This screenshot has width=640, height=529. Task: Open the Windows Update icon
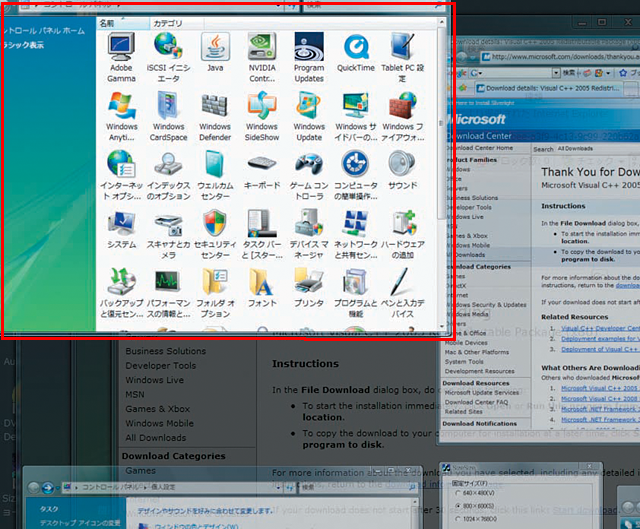click(309, 116)
